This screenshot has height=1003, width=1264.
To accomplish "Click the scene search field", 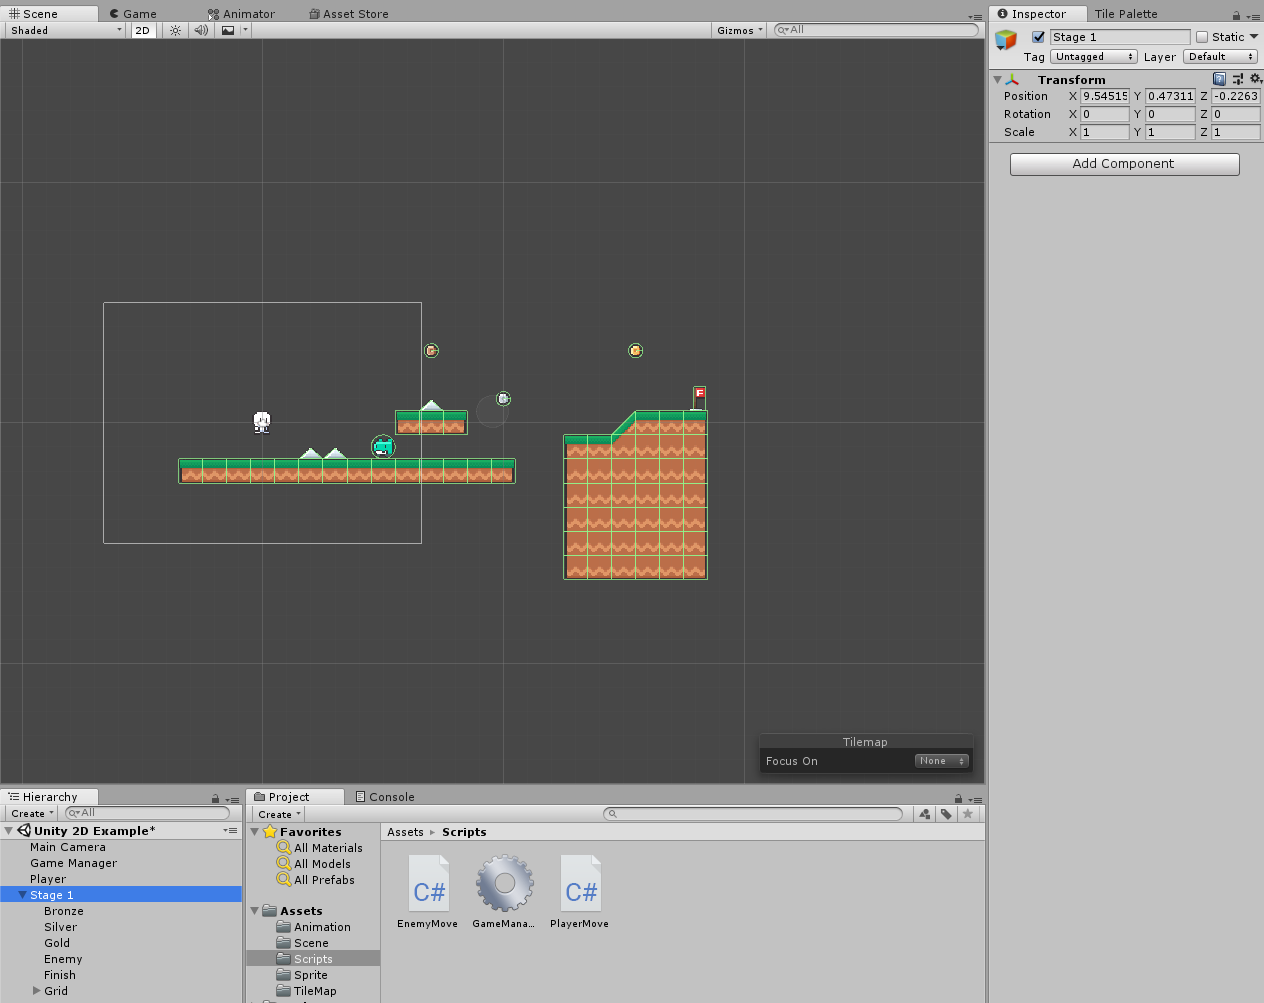I will click(x=876, y=30).
